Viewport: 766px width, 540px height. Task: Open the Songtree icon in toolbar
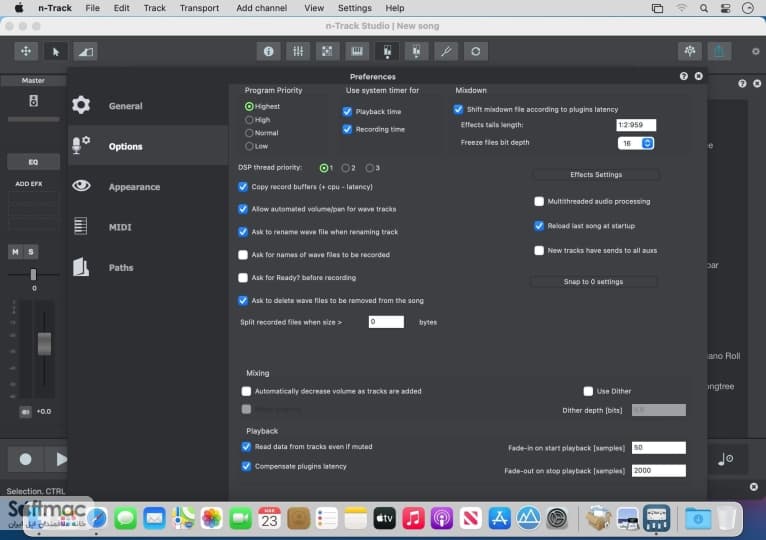pyautogui.click(x=690, y=51)
